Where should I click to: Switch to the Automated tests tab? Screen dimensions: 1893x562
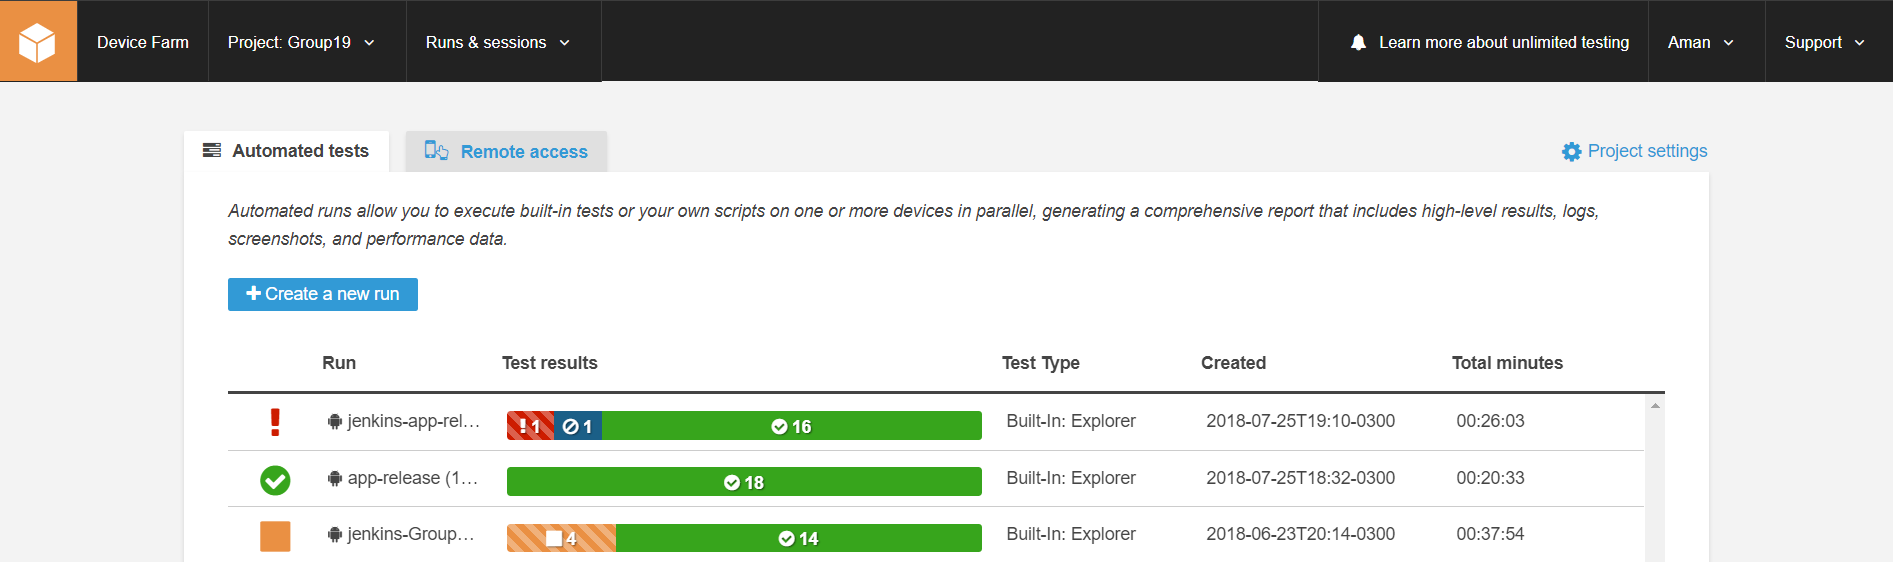(287, 151)
